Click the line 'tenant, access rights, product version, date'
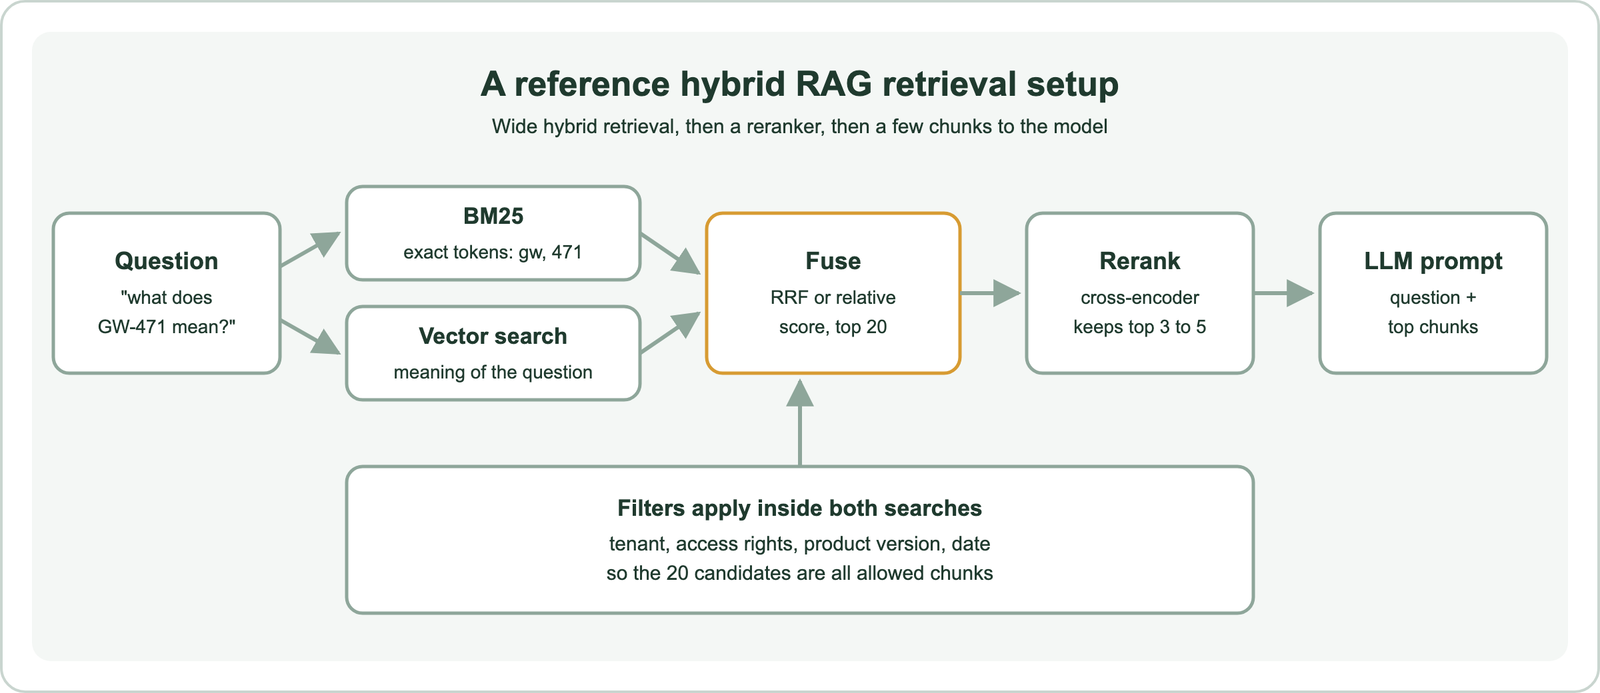This screenshot has height=693, width=1600. tap(799, 544)
